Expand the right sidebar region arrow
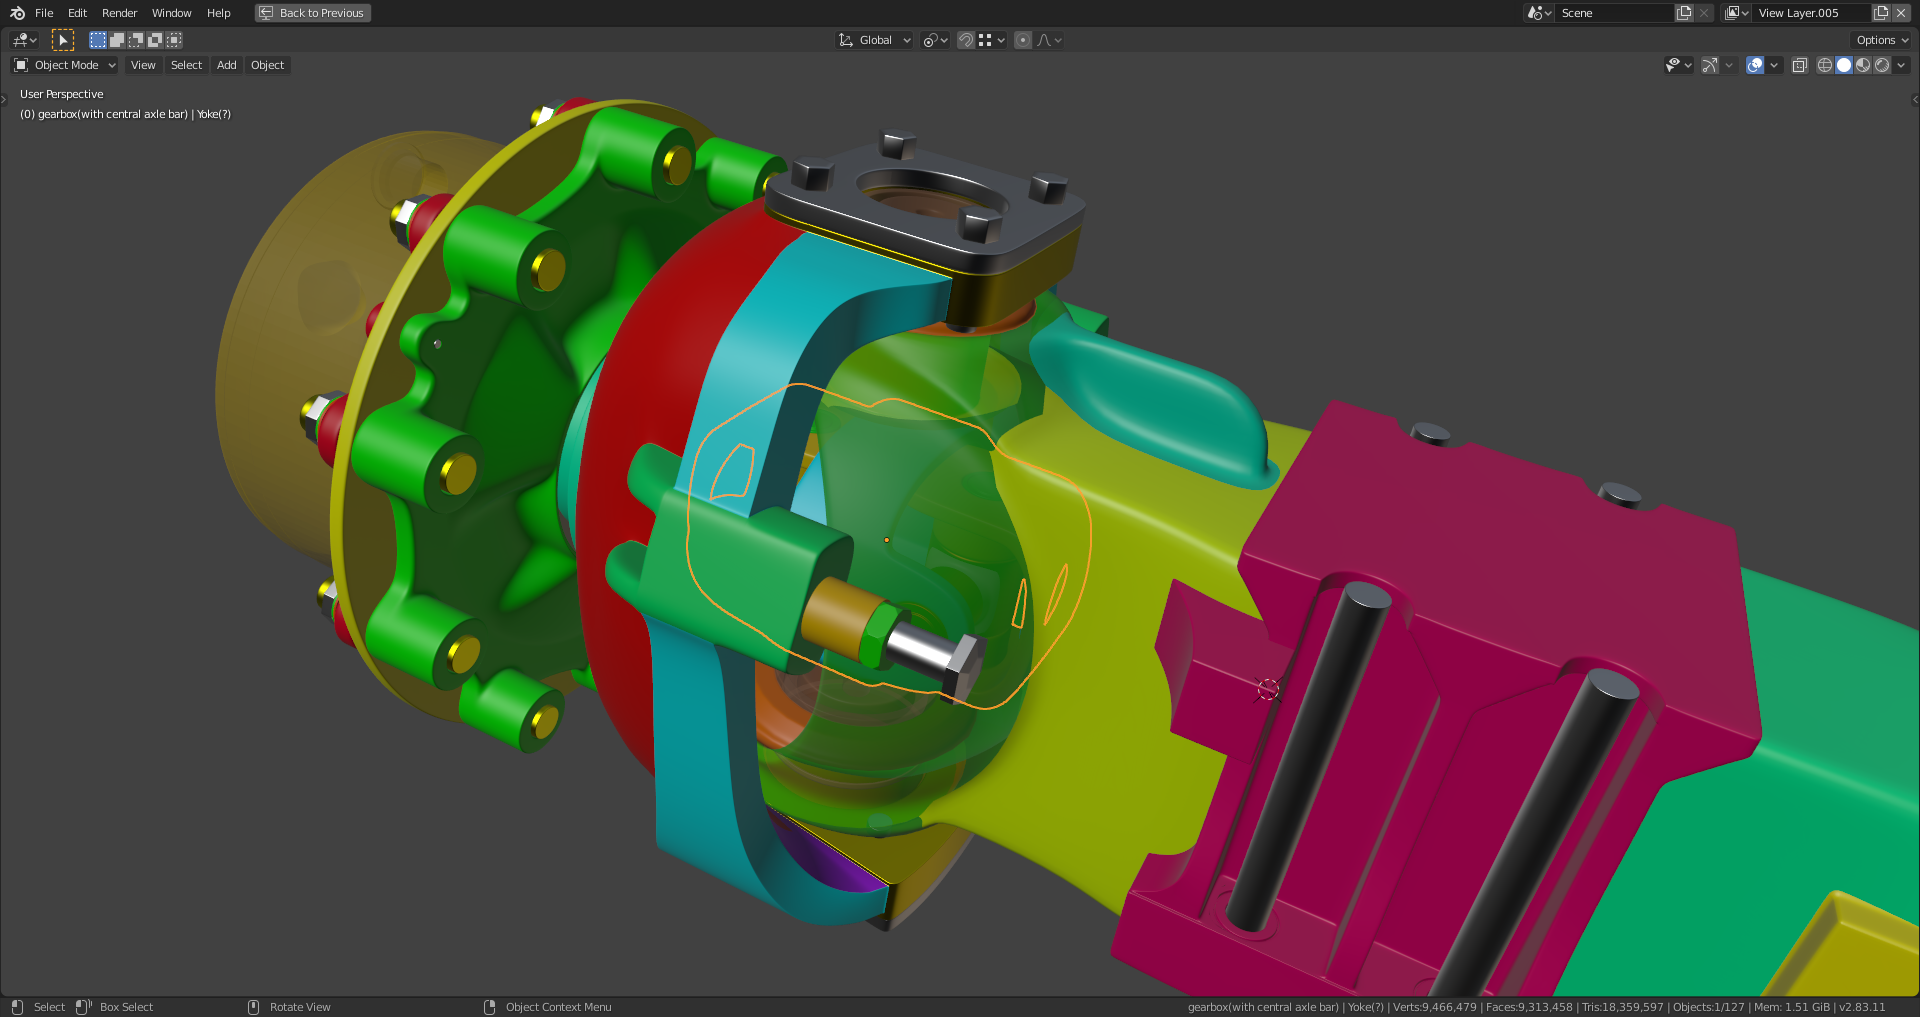The width and height of the screenshot is (1920, 1017). (1915, 99)
